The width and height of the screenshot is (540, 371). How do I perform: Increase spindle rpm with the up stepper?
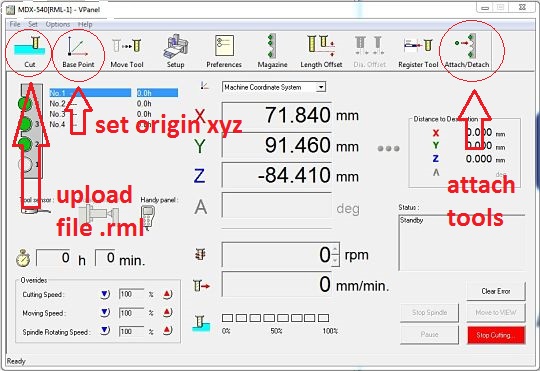[x=335, y=248]
